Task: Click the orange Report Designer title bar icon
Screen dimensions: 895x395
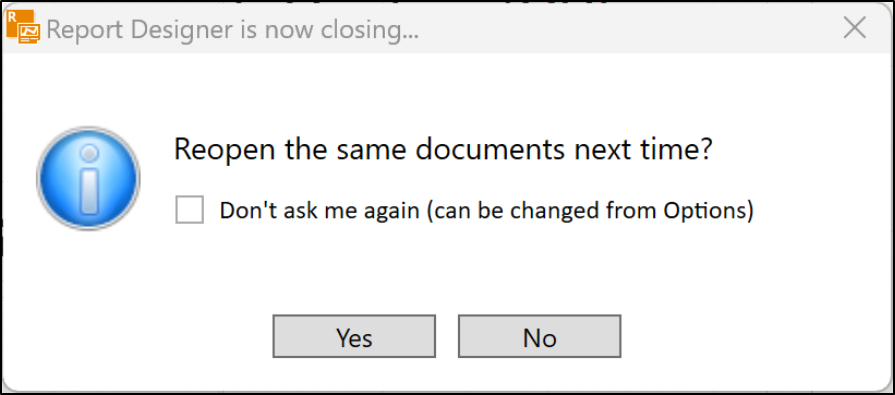Action: point(23,27)
